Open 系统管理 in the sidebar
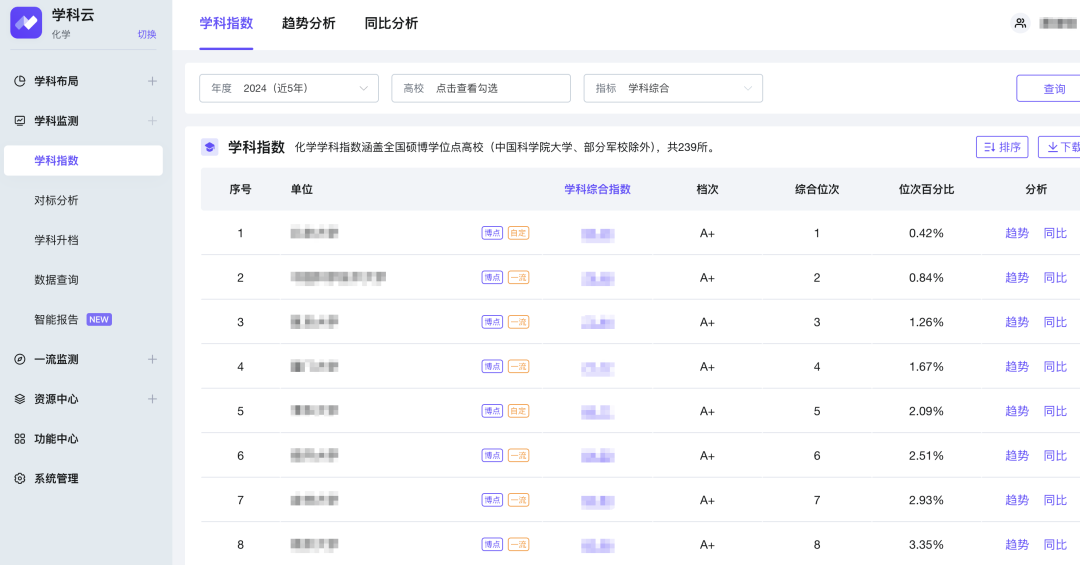The width and height of the screenshot is (1080, 565). pyautogui.click(x=56, y=478)
